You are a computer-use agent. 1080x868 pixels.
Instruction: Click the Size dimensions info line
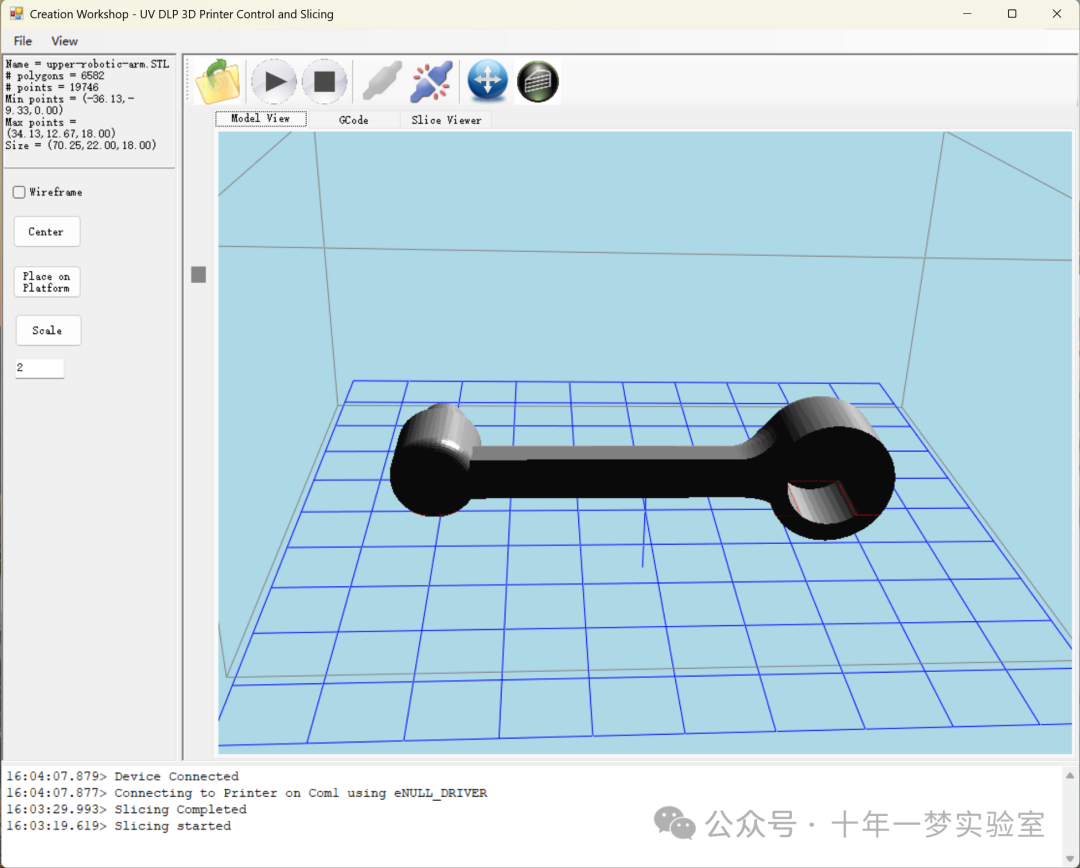[81, 145]
